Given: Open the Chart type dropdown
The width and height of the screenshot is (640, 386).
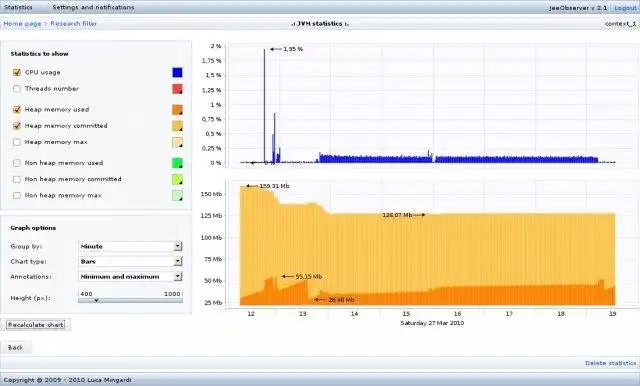Looking at the screenshot, I should coord(130,262).
